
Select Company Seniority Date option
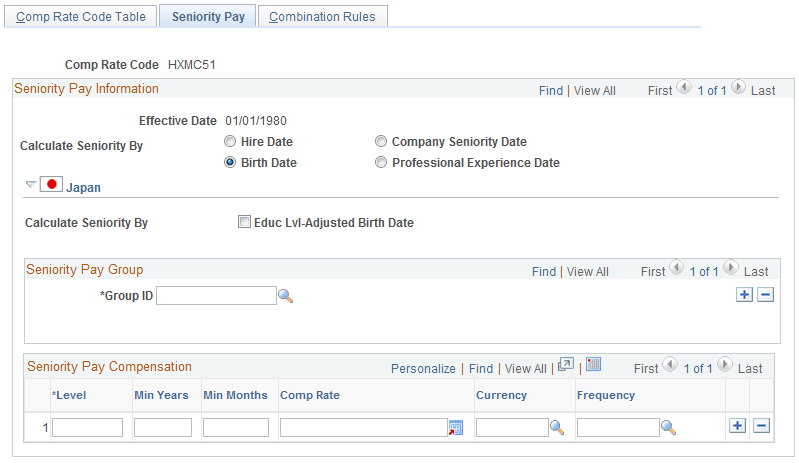[x=381, y=142]
